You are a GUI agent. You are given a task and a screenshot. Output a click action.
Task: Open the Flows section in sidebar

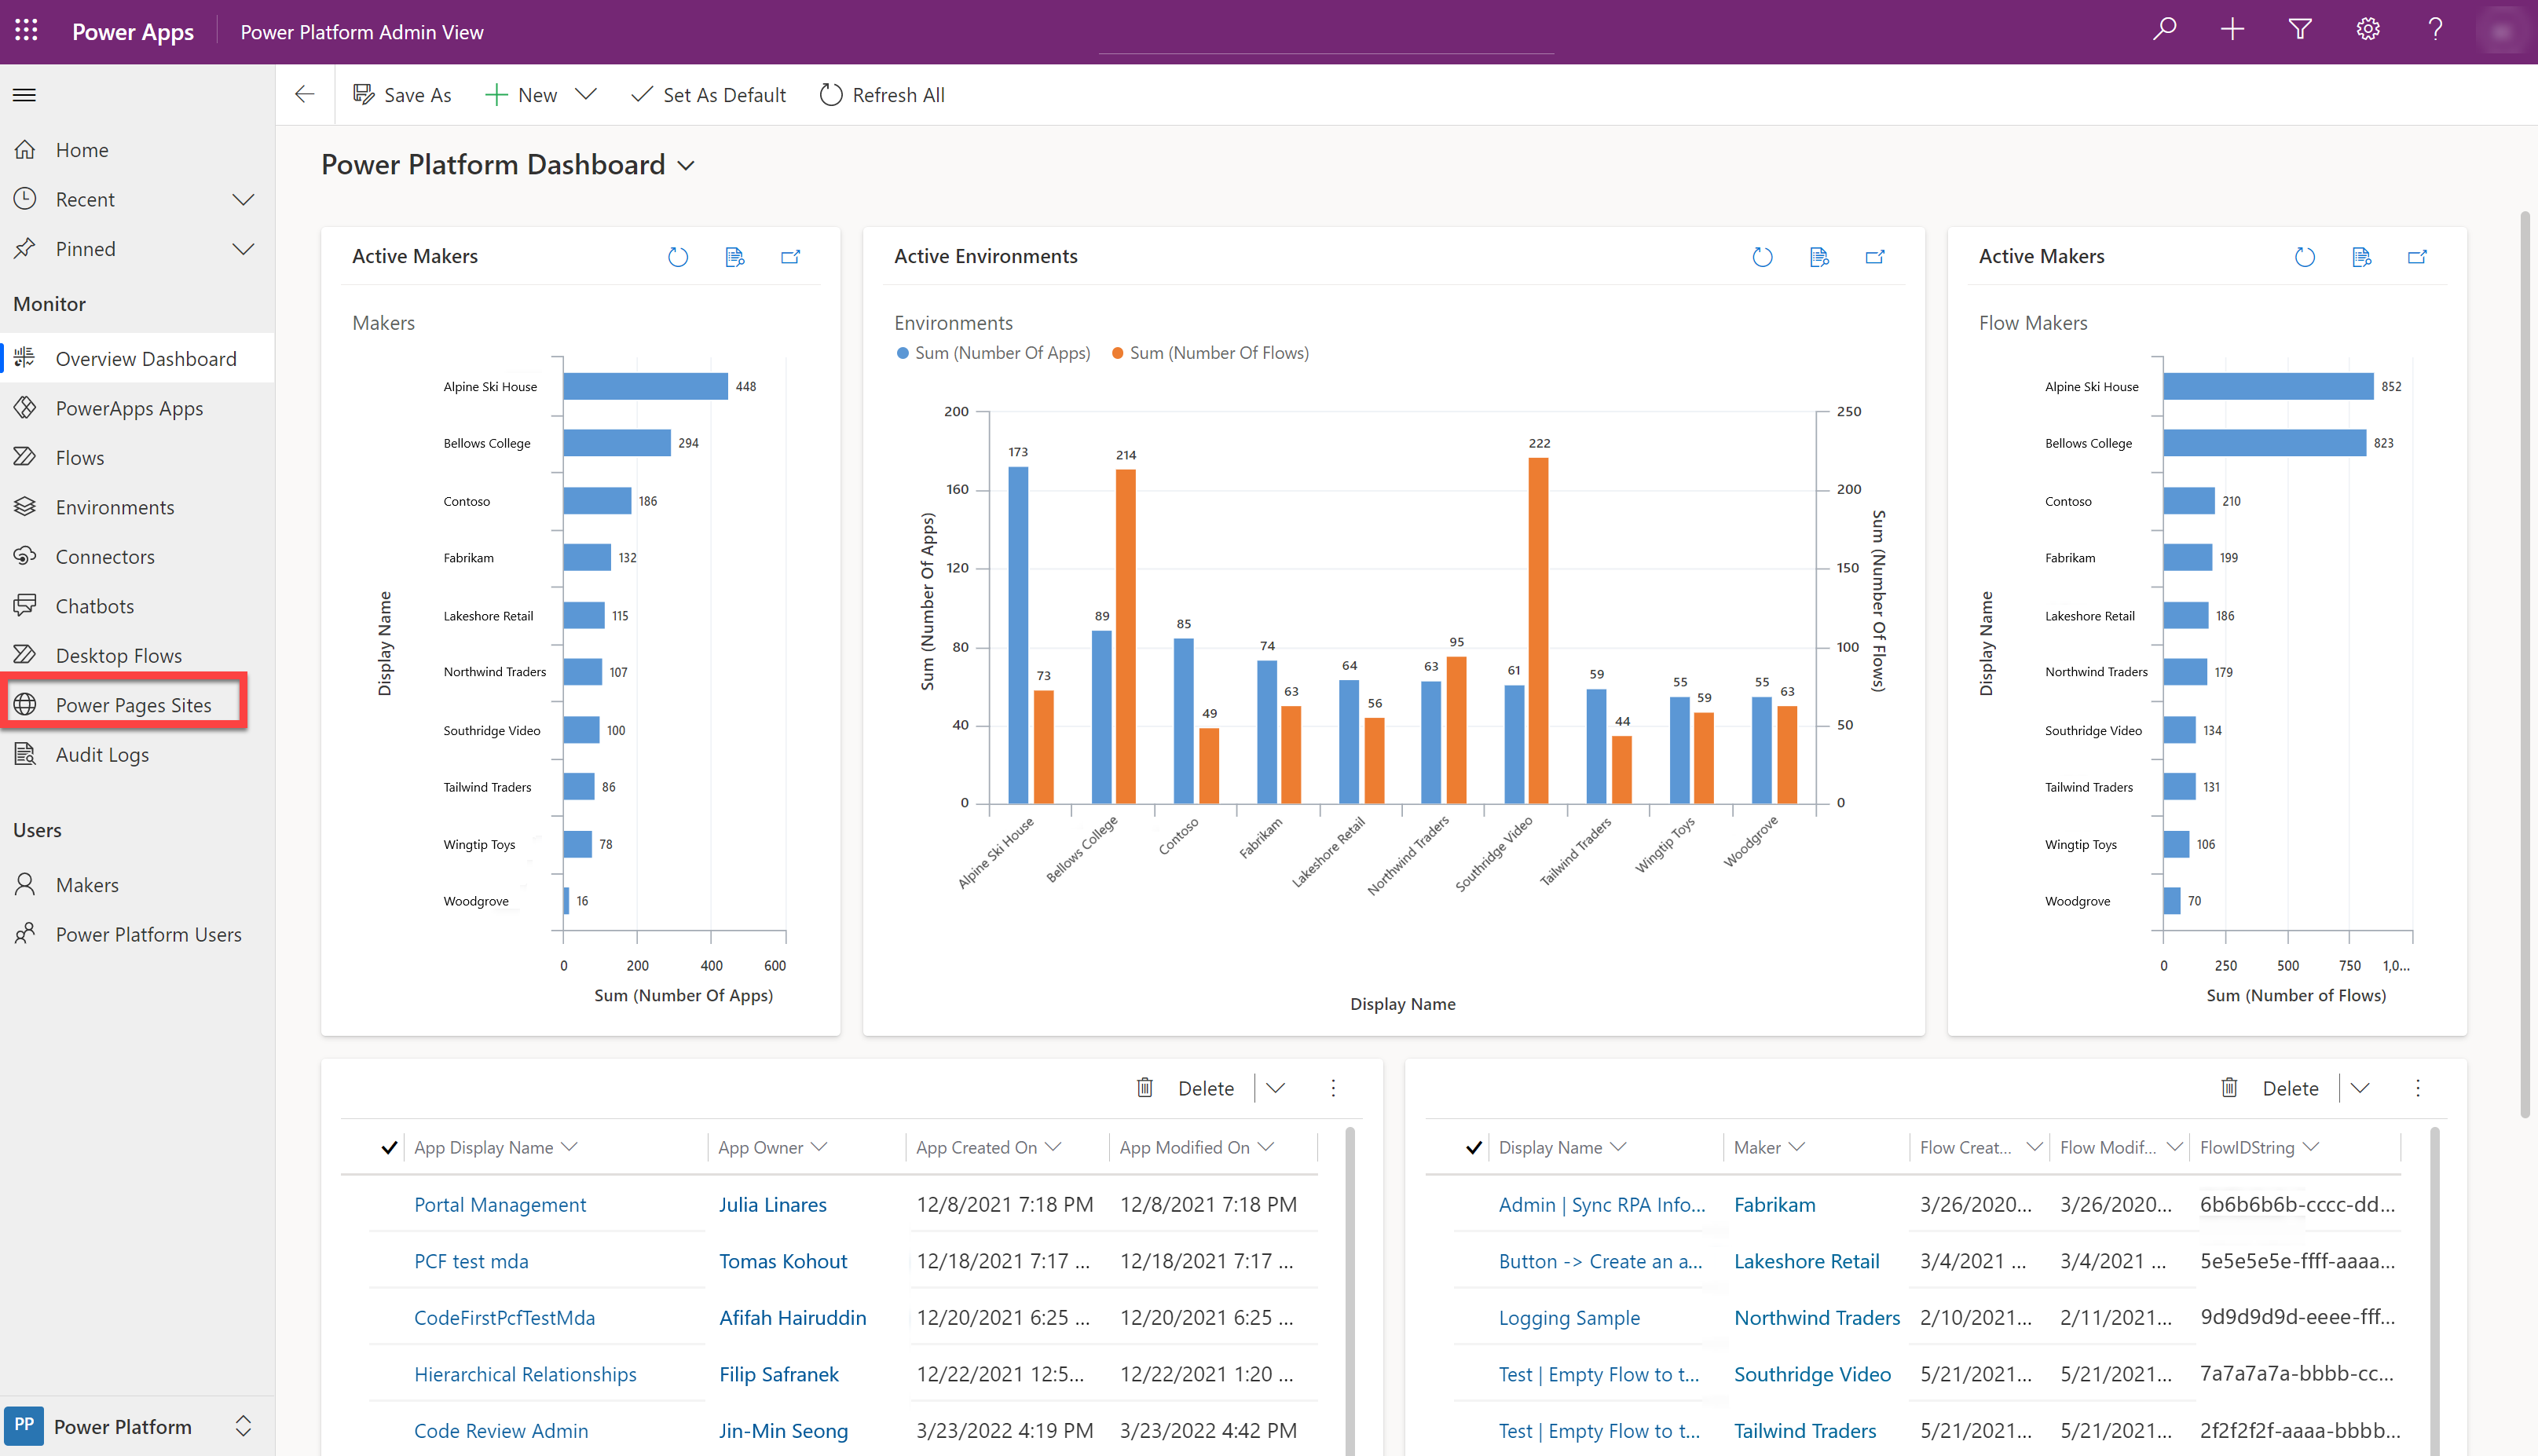click(79, 457)
